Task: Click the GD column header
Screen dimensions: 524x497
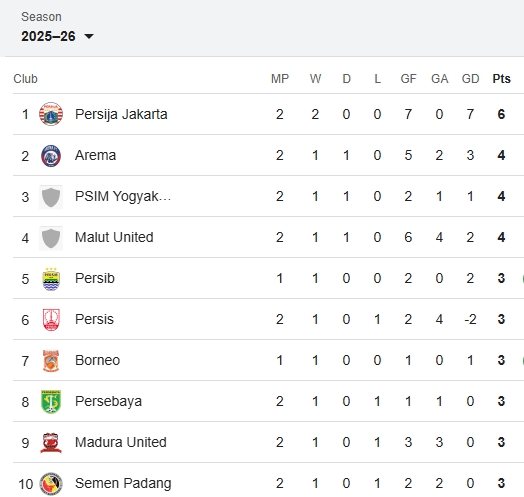Action: 470,79
